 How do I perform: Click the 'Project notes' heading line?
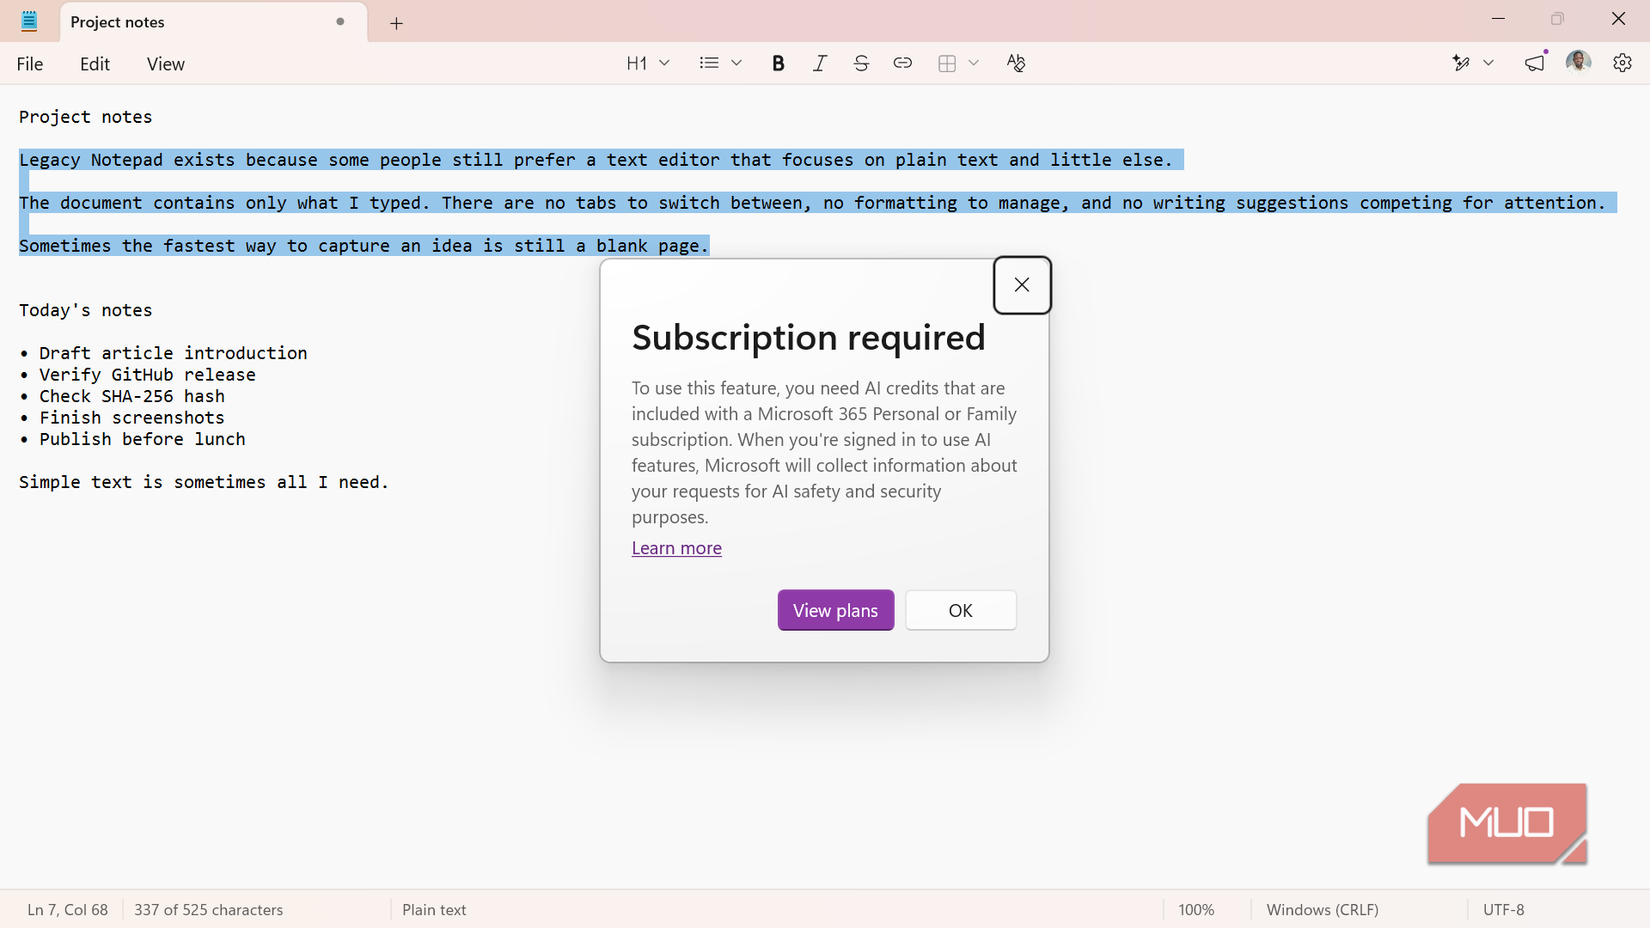pyautogui.click(x=85, y=117)
